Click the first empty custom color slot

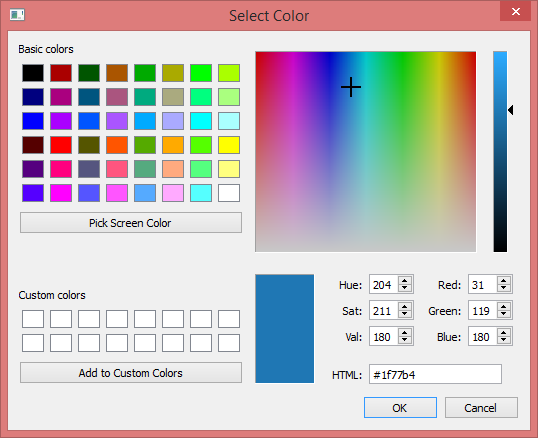point(33,319)
